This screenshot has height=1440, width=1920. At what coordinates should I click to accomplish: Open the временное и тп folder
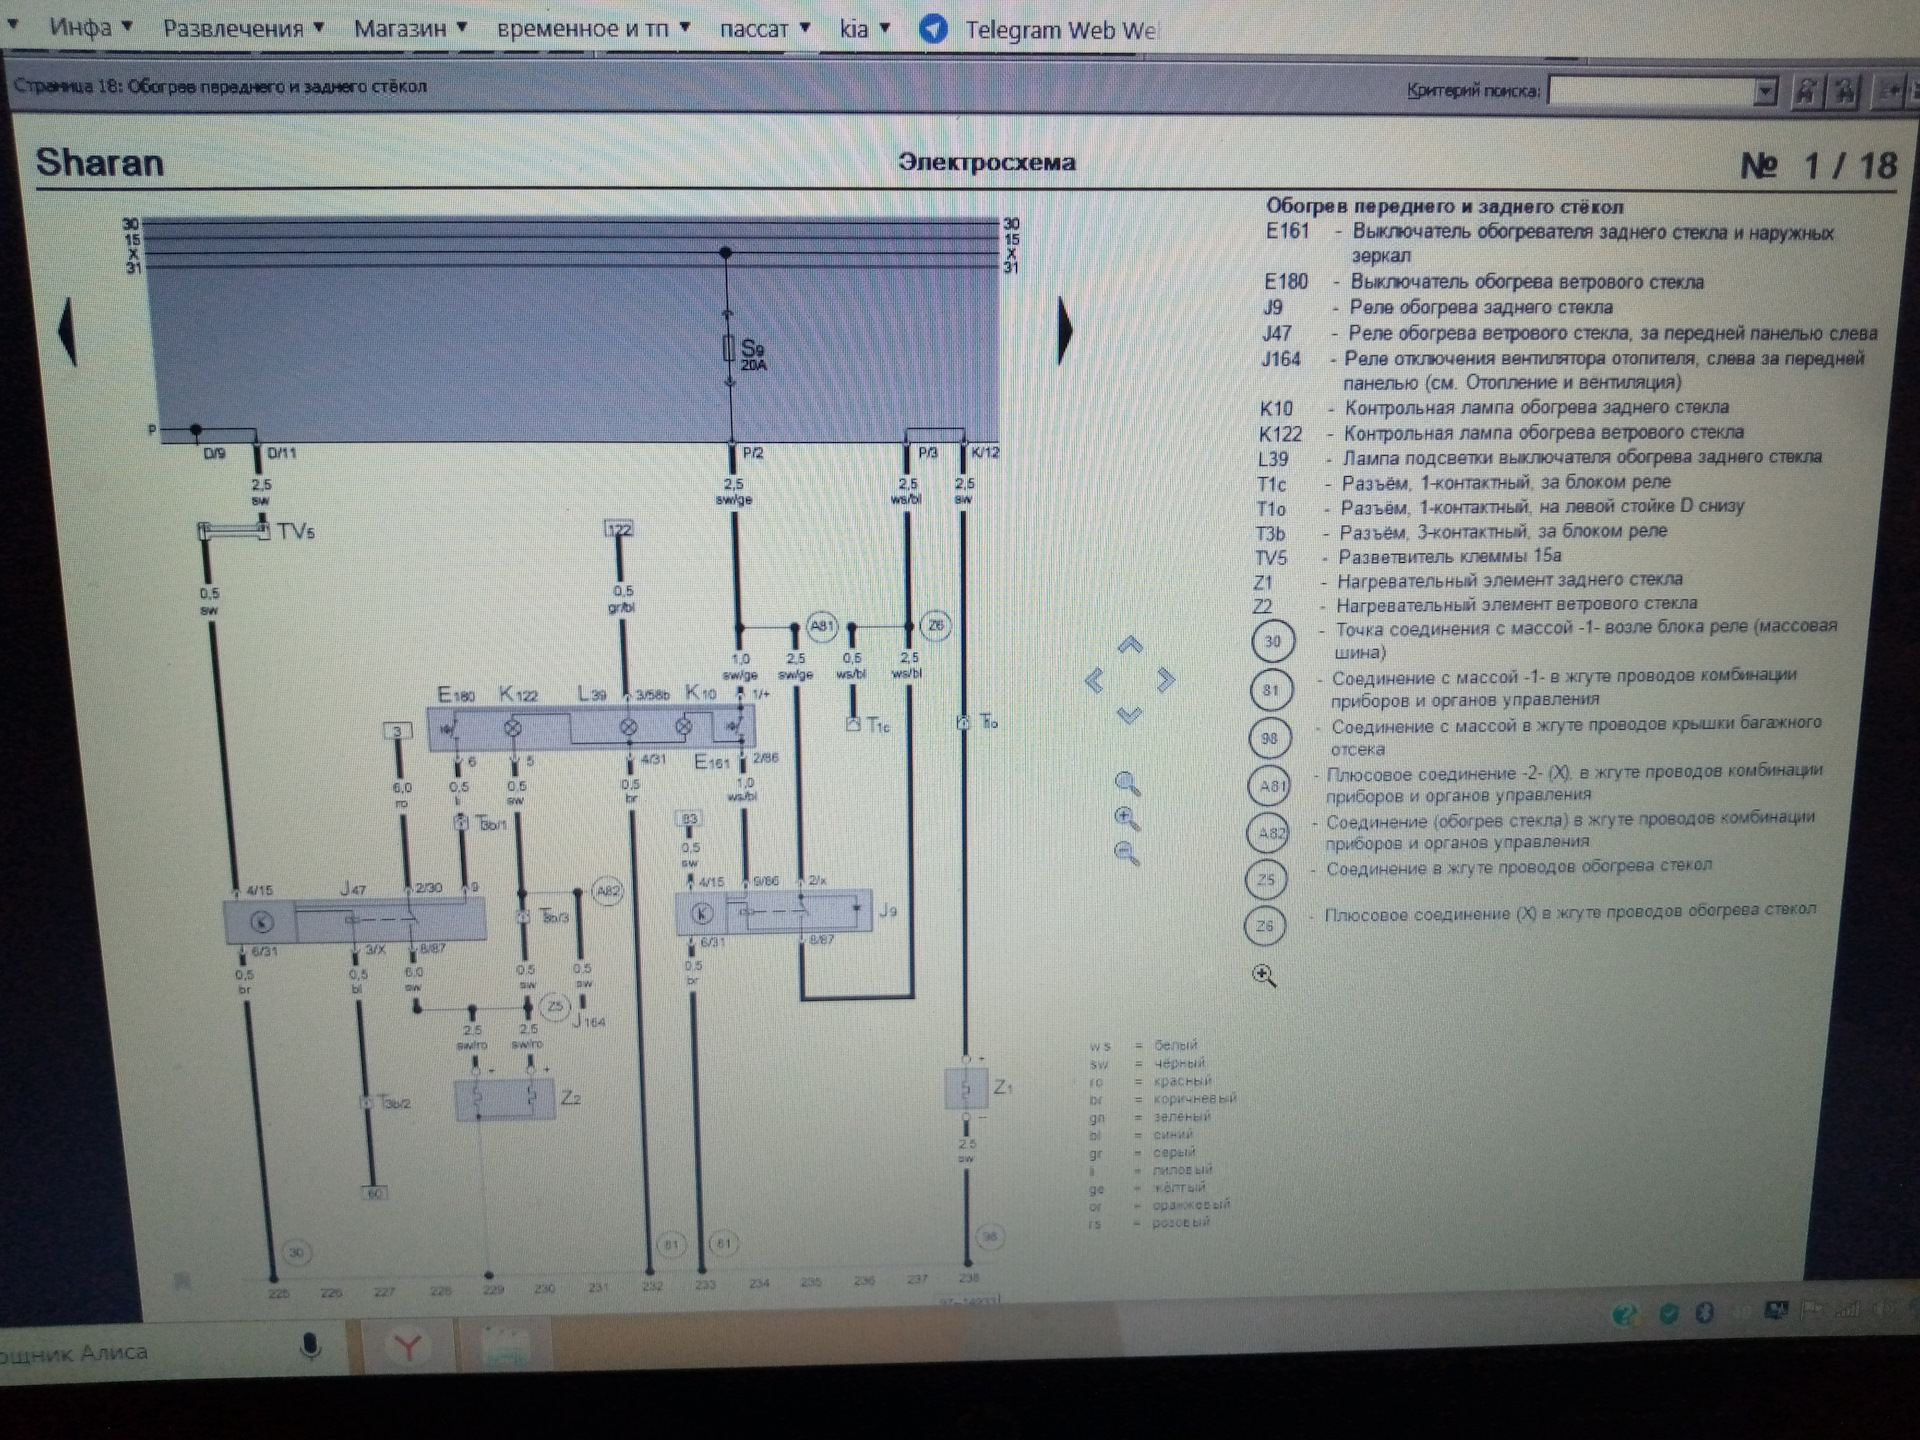click(x=593, y=28)
